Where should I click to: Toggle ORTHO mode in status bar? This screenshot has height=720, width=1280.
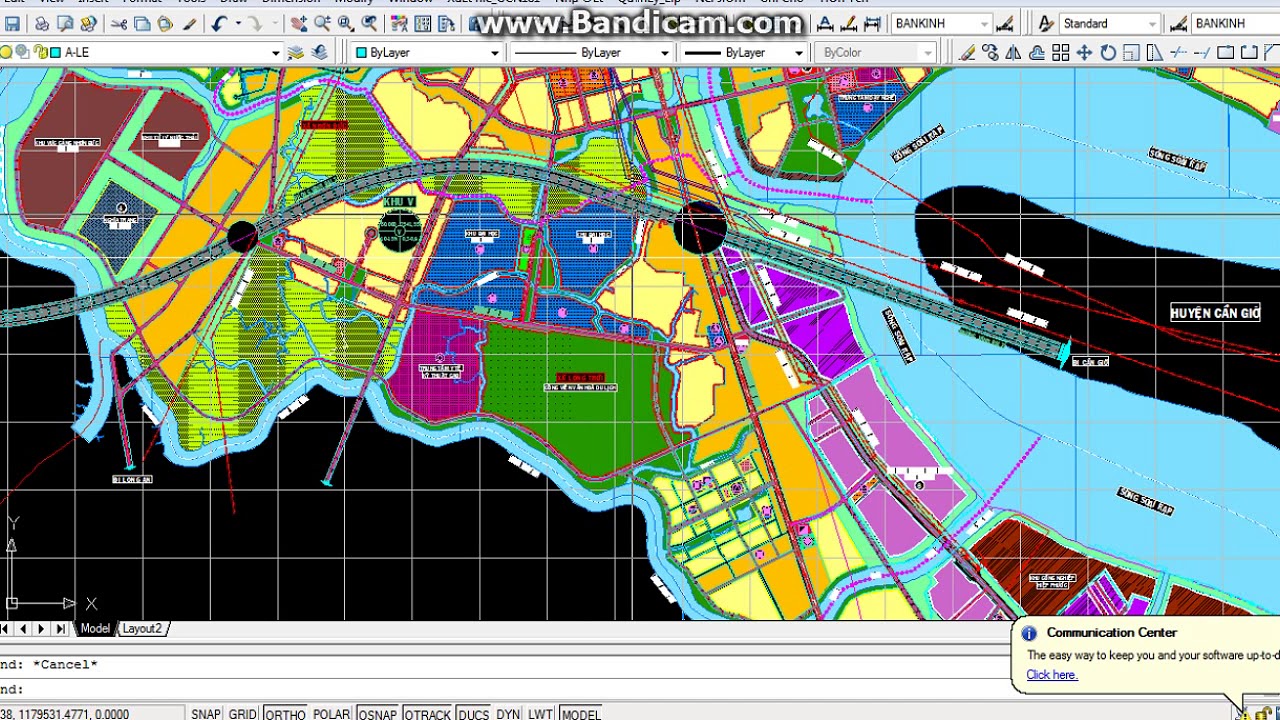click(x=285, y=713)
